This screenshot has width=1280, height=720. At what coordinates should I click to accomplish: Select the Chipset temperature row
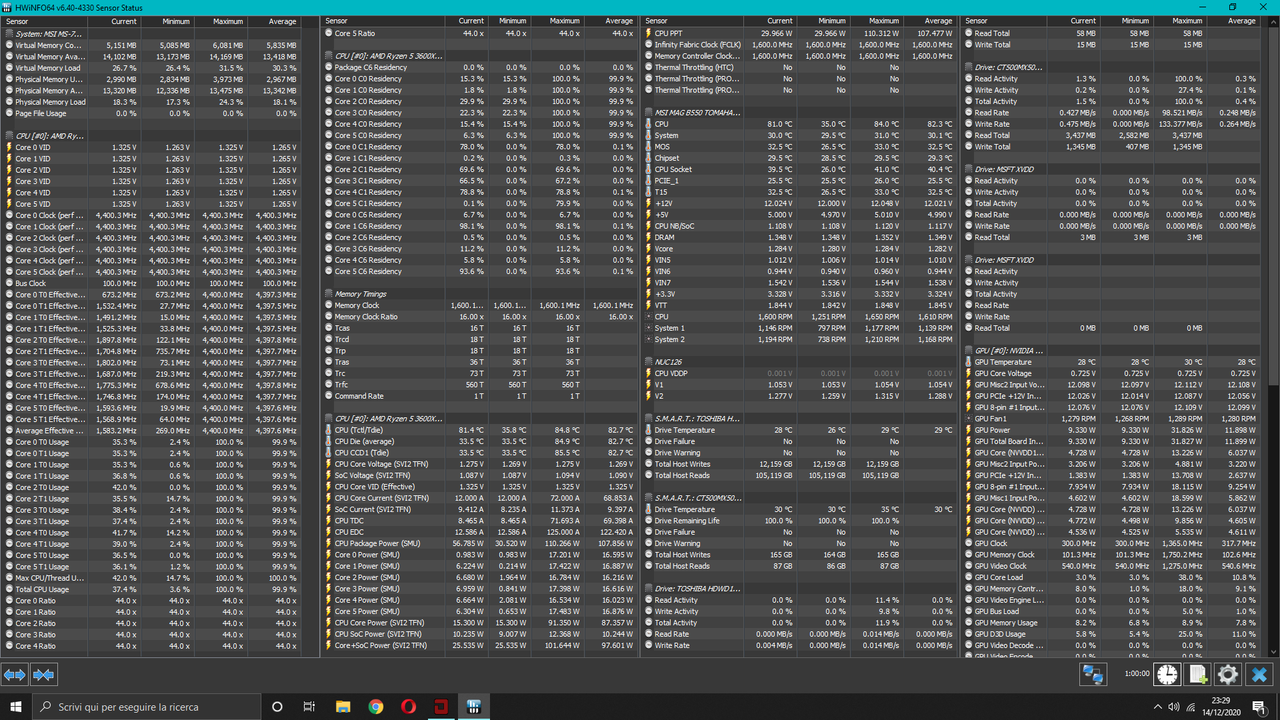pos(799,158)
